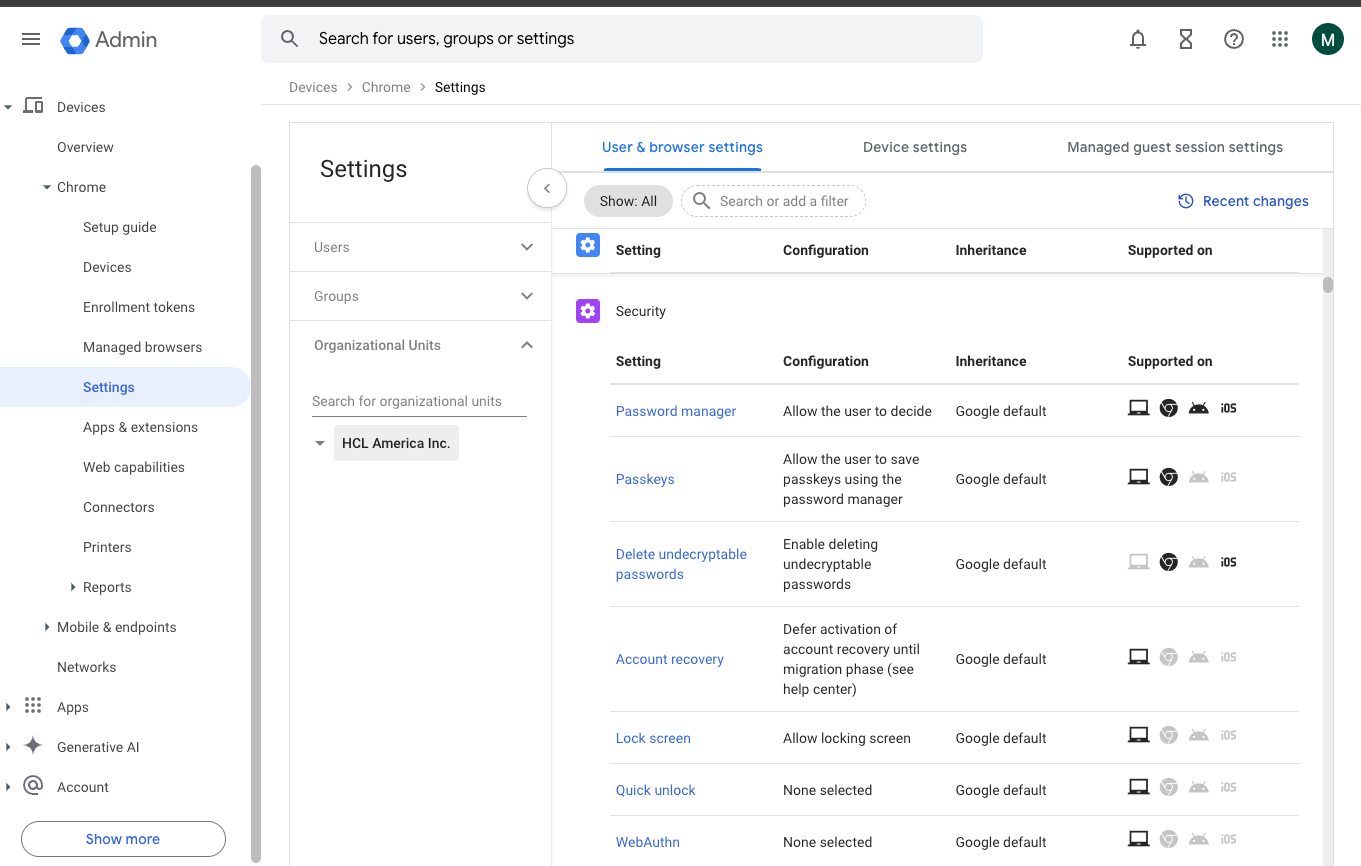
Task: Select the HCL America Inc. organizational unit
Action: (396, 443)
